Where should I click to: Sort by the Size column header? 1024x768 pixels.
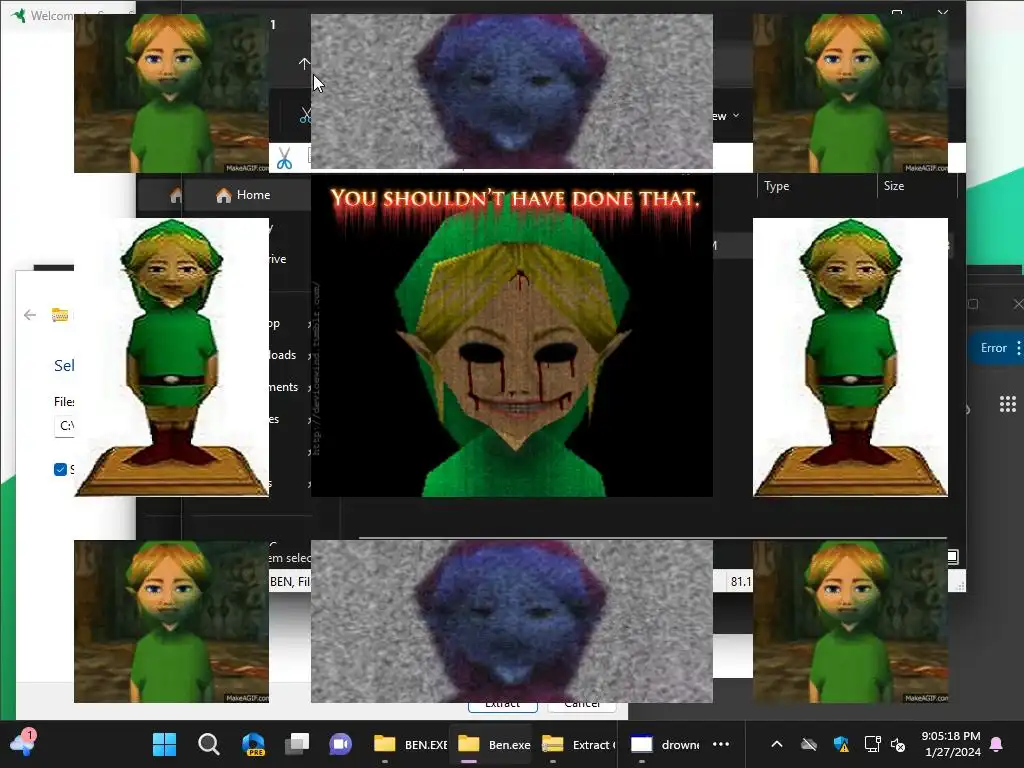click(894, 186)
